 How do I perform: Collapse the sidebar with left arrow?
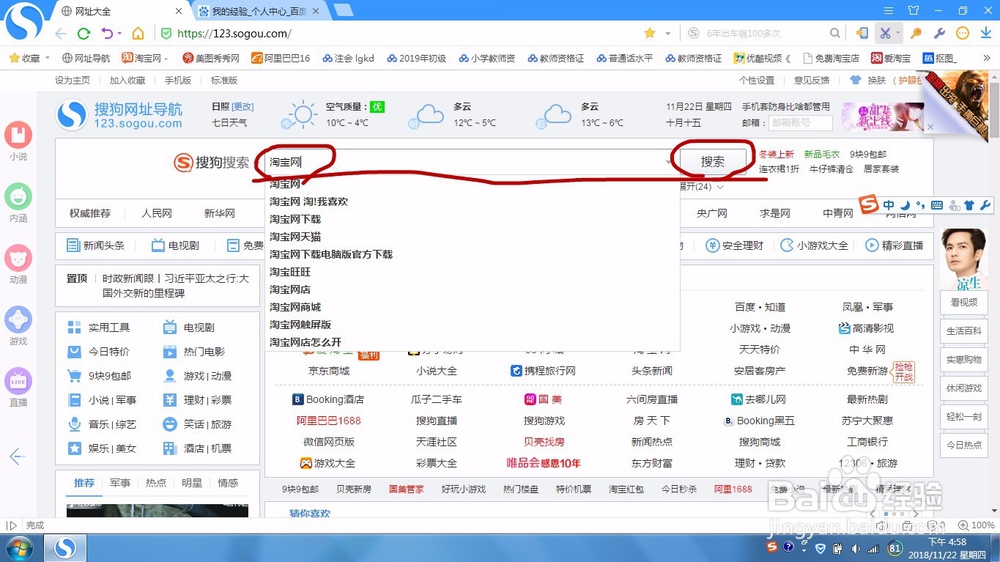click(17, 456)
